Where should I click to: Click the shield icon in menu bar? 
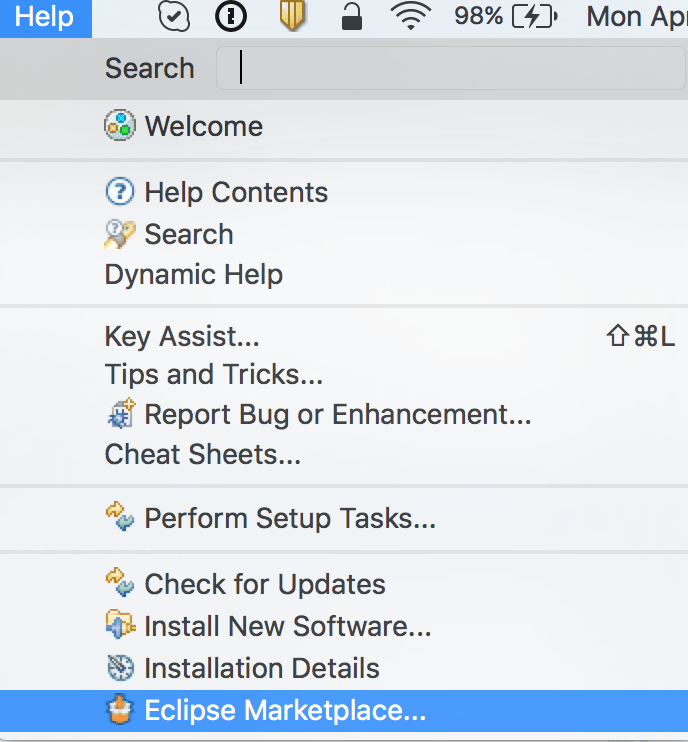click(x=292, y=17)
